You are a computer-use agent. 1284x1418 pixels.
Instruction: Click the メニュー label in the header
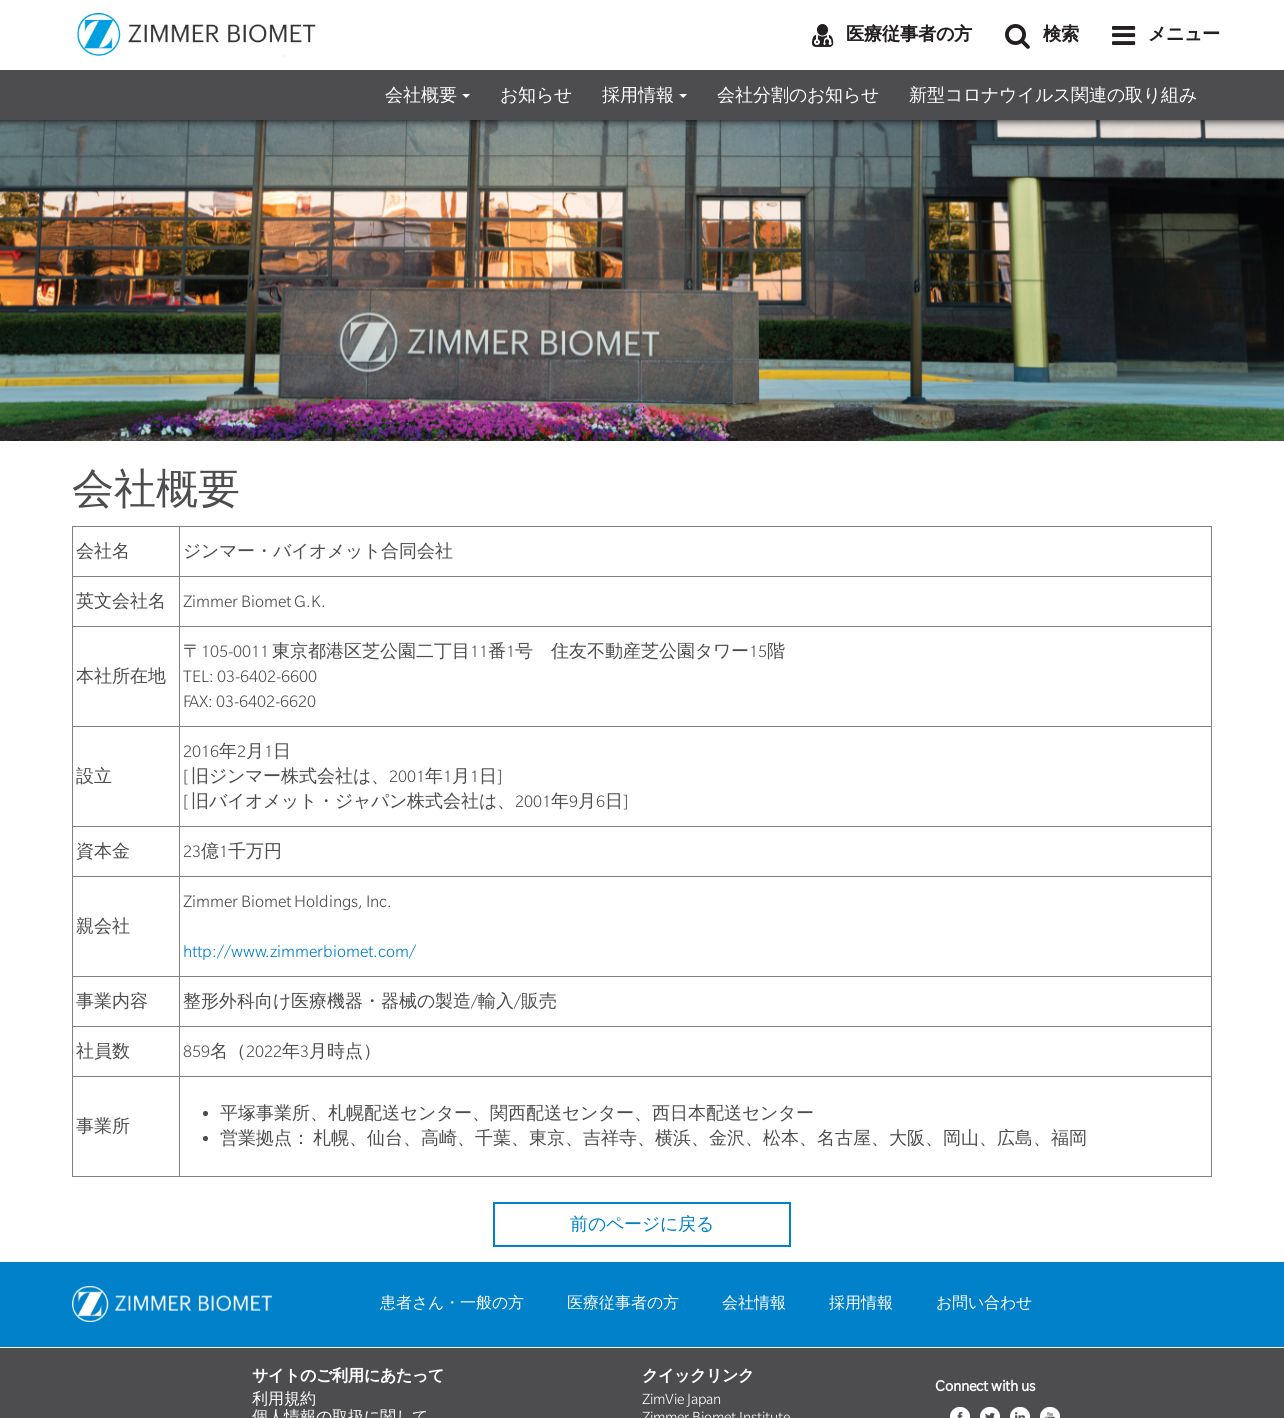click(1184, 34)
